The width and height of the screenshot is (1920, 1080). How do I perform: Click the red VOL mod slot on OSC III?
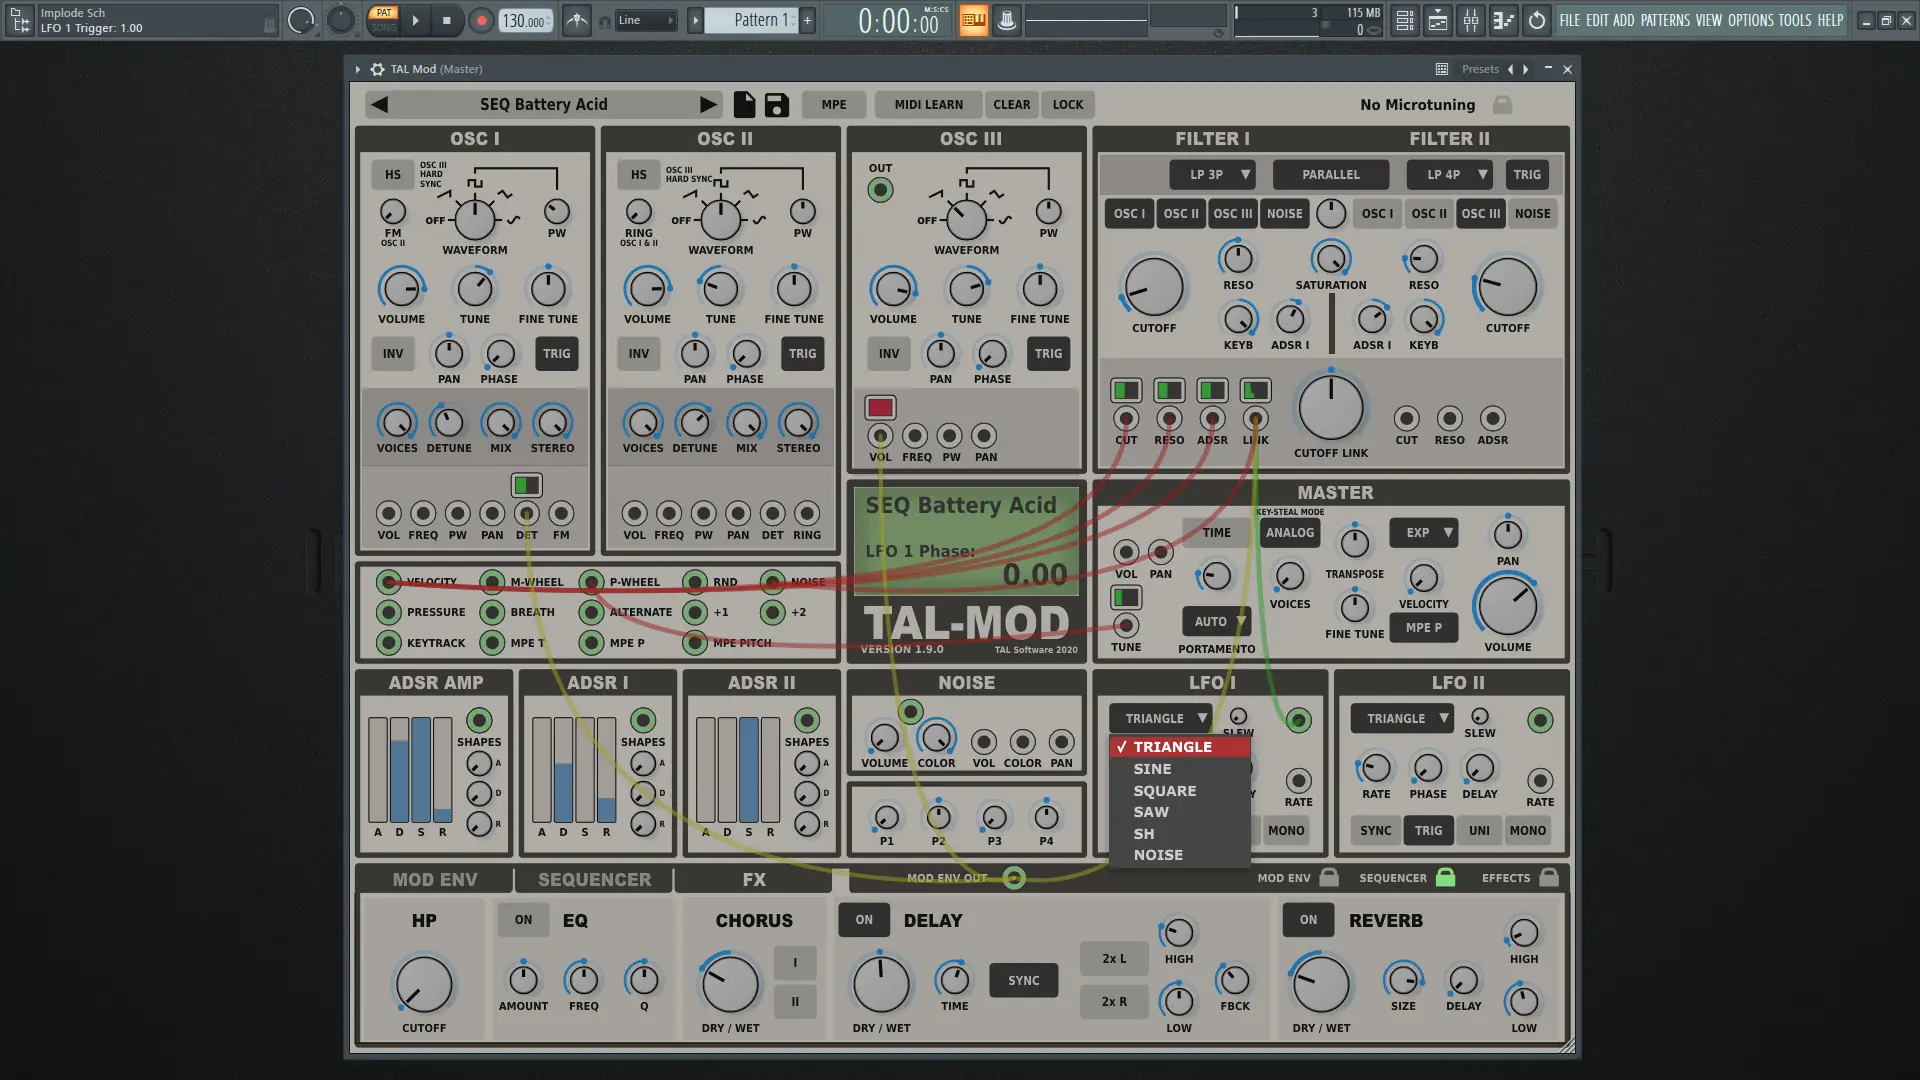(x=879, y=407)
